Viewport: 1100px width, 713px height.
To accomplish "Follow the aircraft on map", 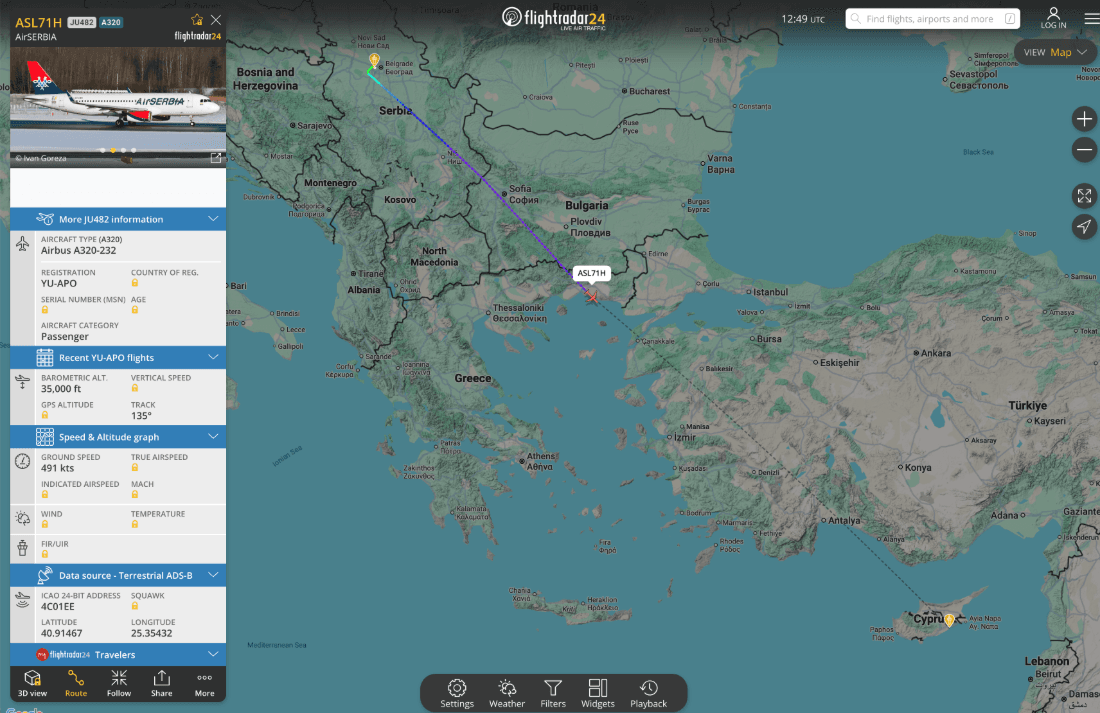I will coord(119,683).
